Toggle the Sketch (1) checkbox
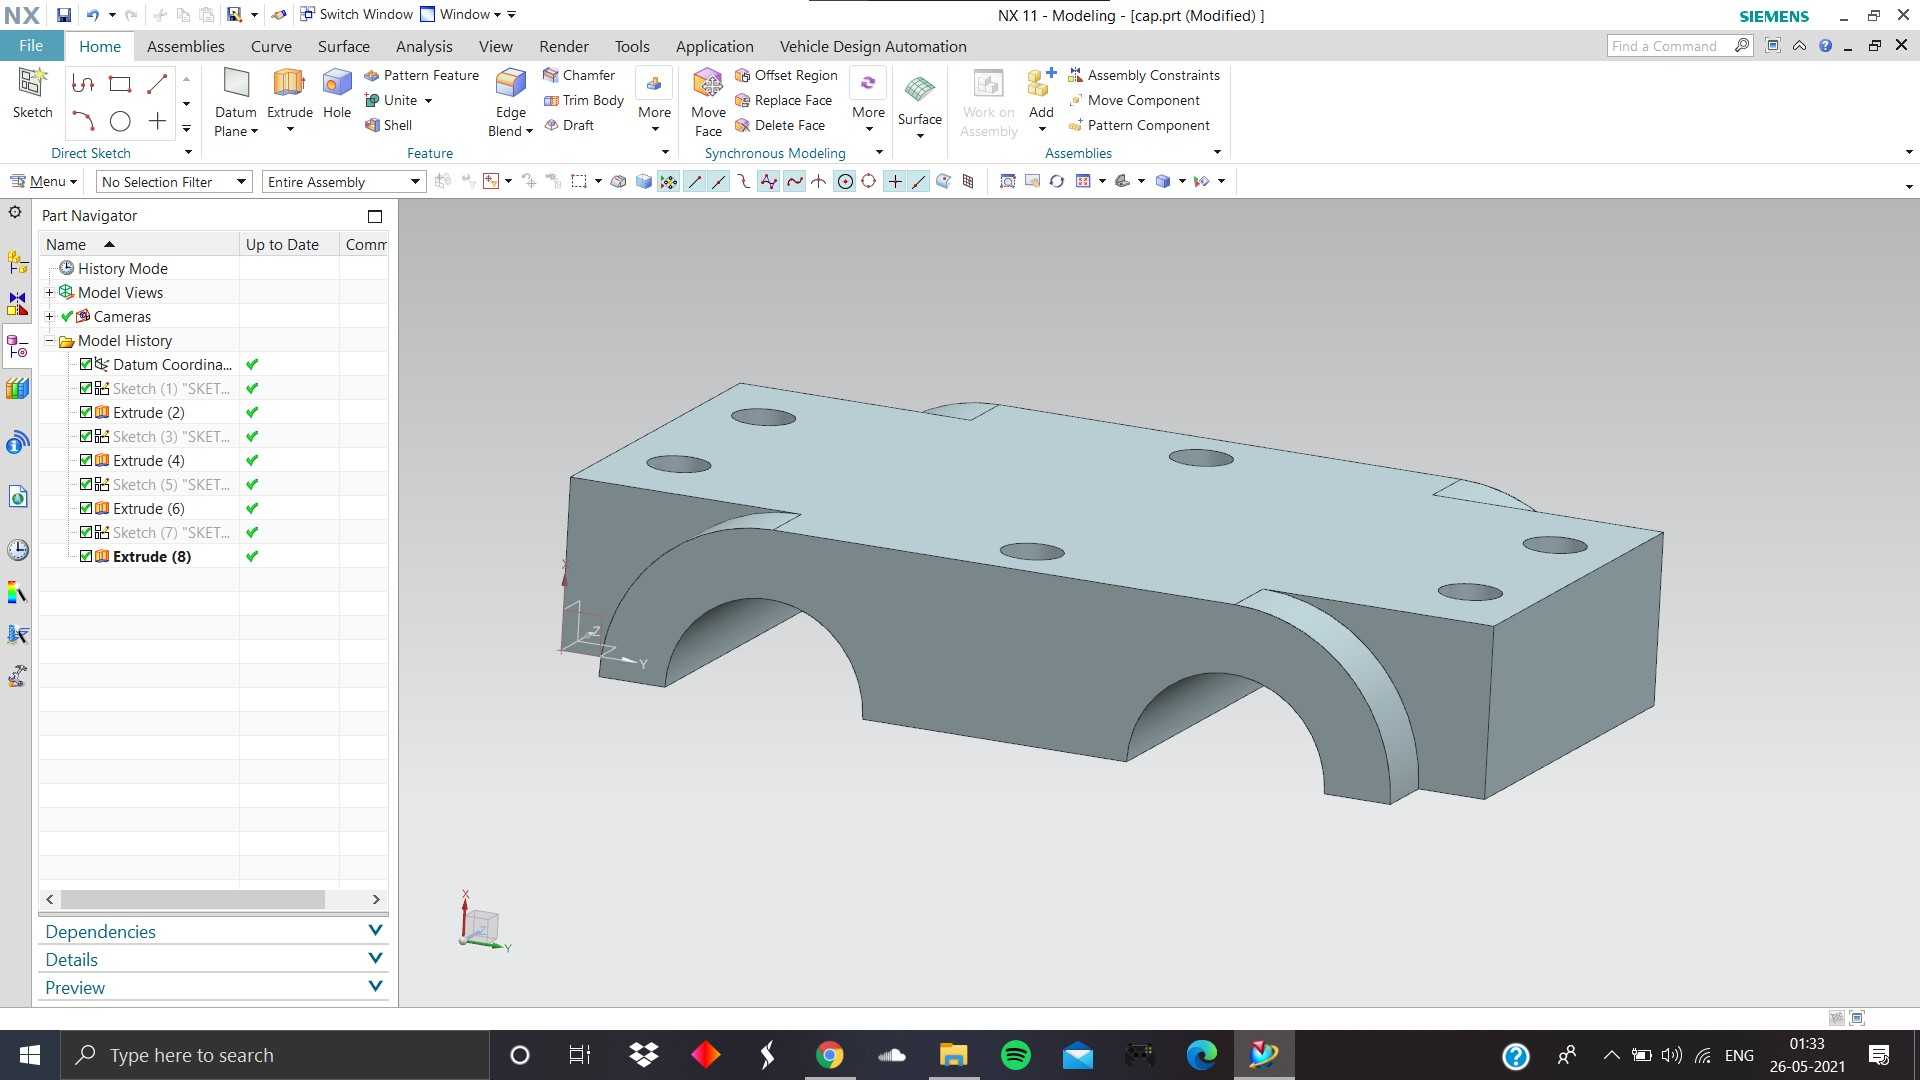This screenshot has width=1920, height=1080. [86, 388]
